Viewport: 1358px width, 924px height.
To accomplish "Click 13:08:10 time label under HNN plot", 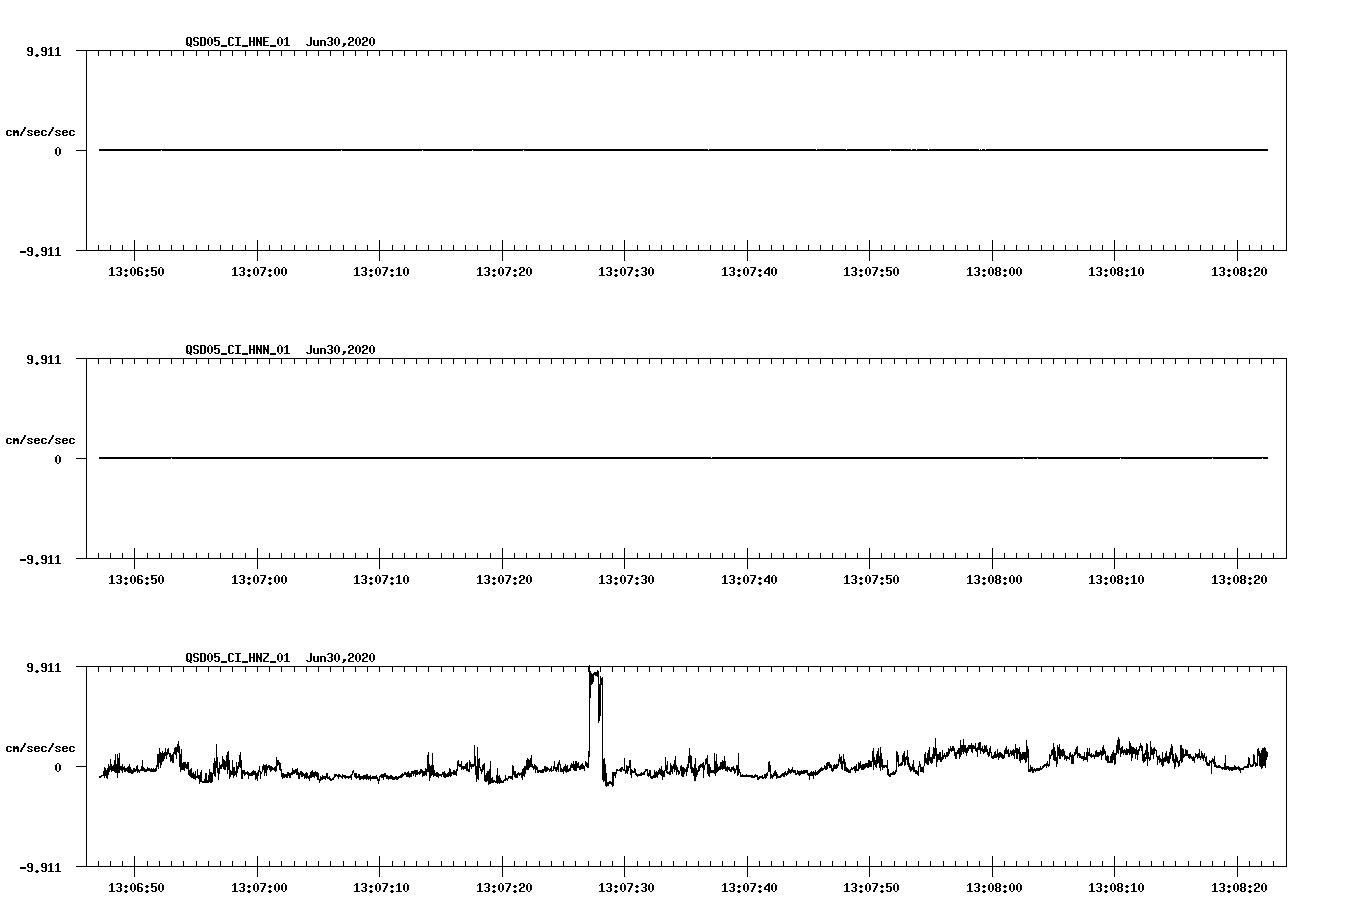I will 1116,580.
